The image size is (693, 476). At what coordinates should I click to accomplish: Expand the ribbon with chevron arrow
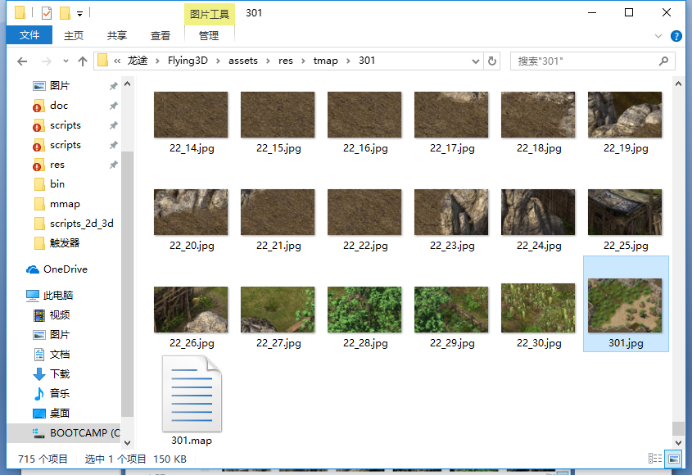point(658,36)
